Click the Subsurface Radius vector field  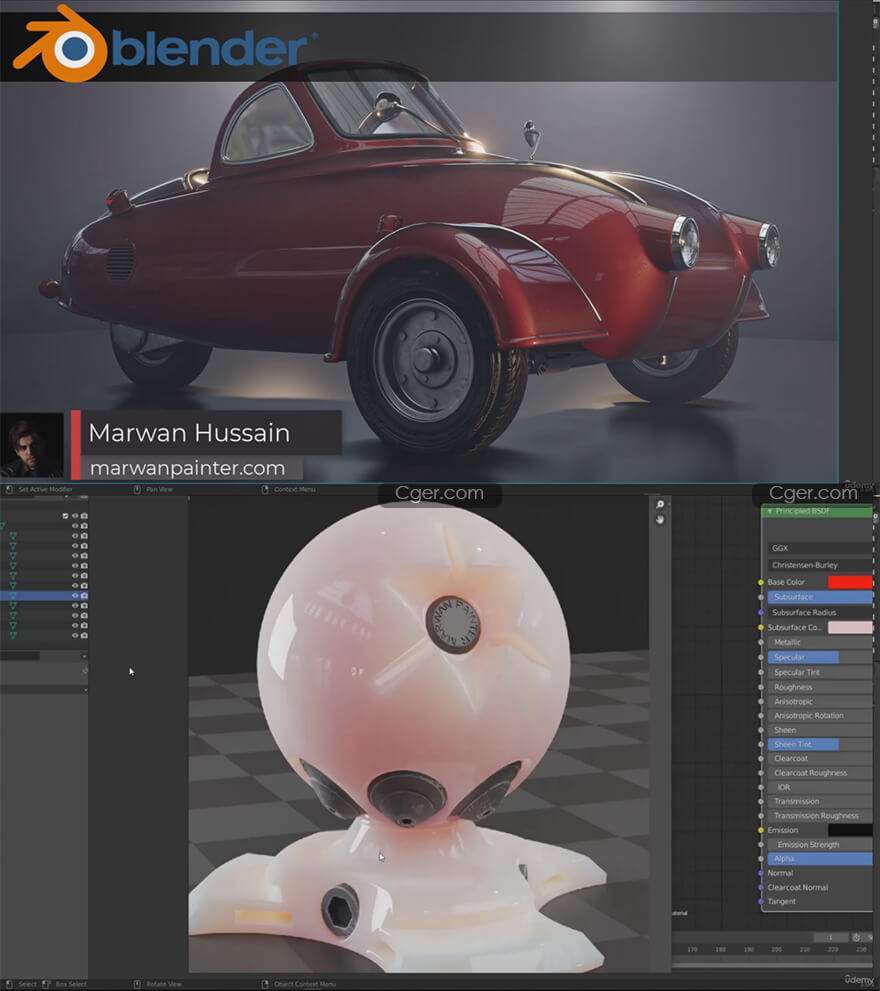(820, 612)
